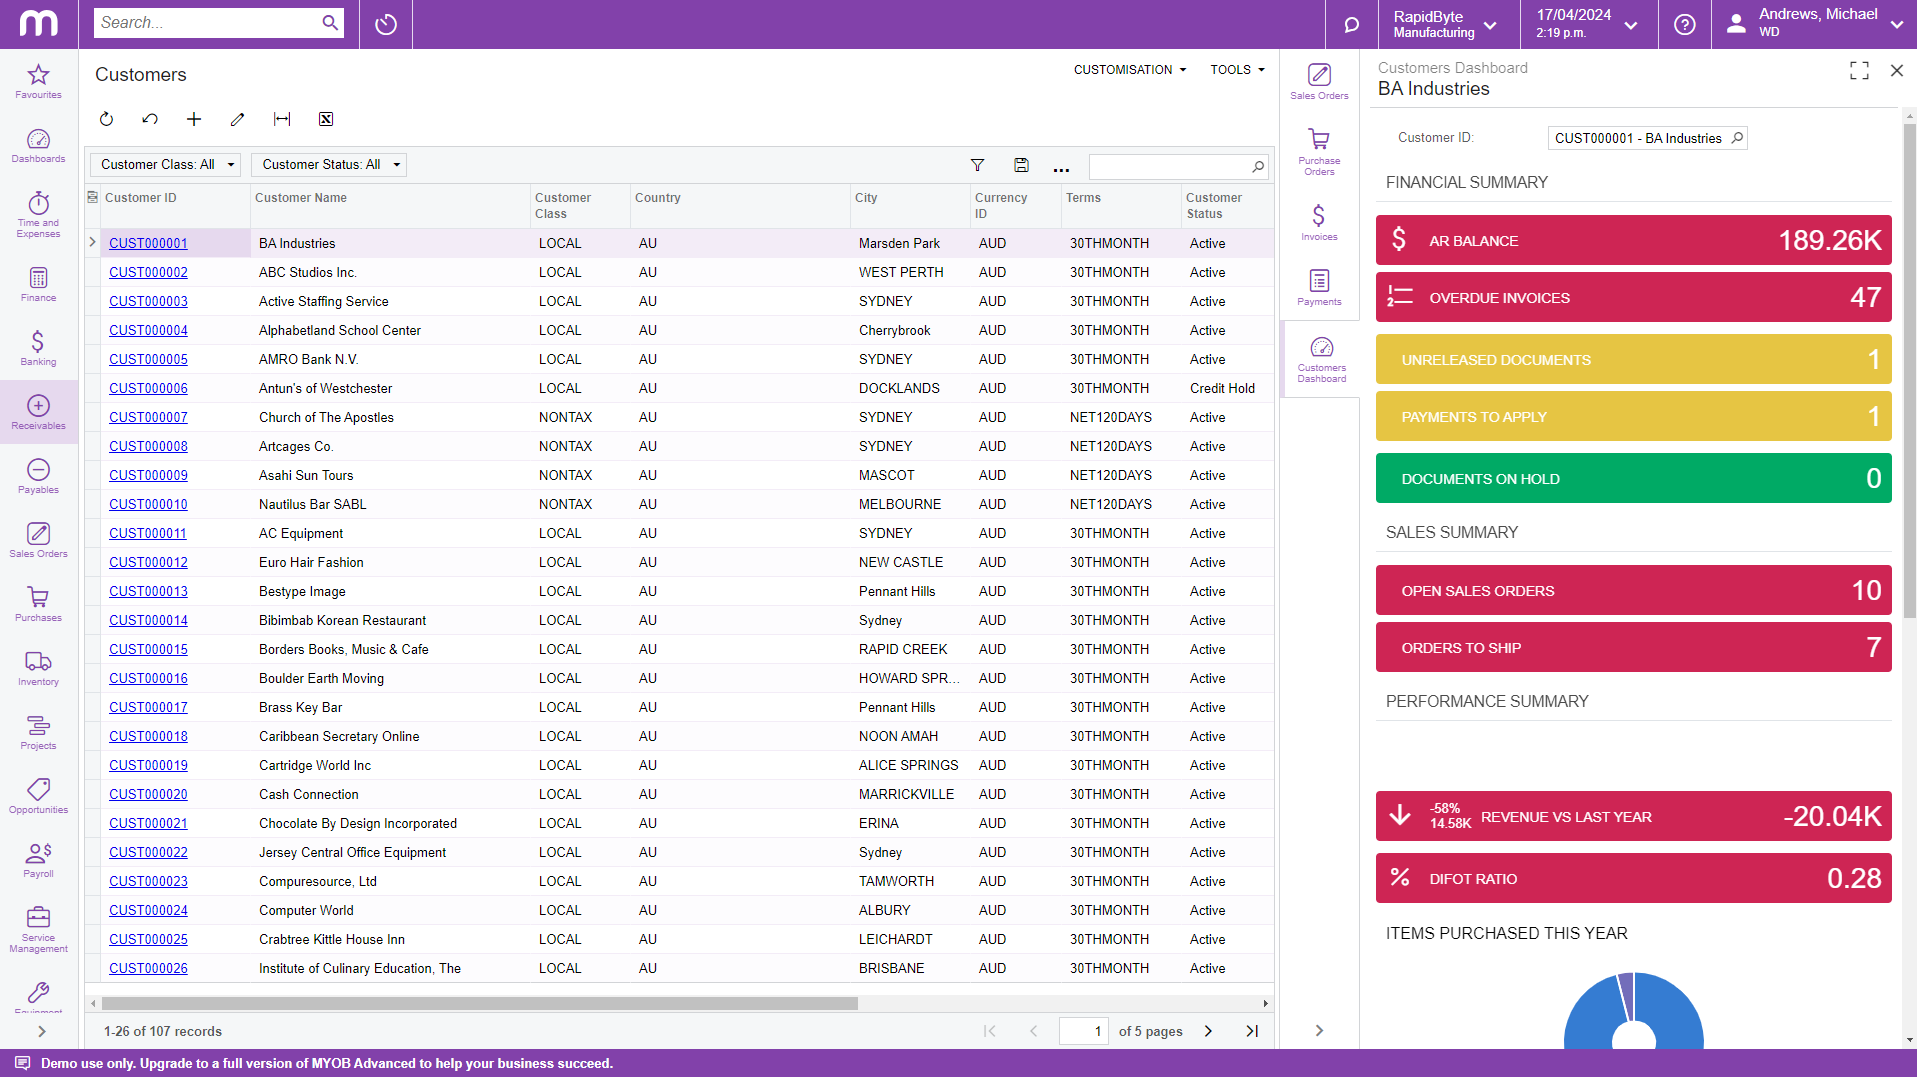Screen dimensions: 1917x1077
Task: Open Payments in side panel
Action: 1319,288
